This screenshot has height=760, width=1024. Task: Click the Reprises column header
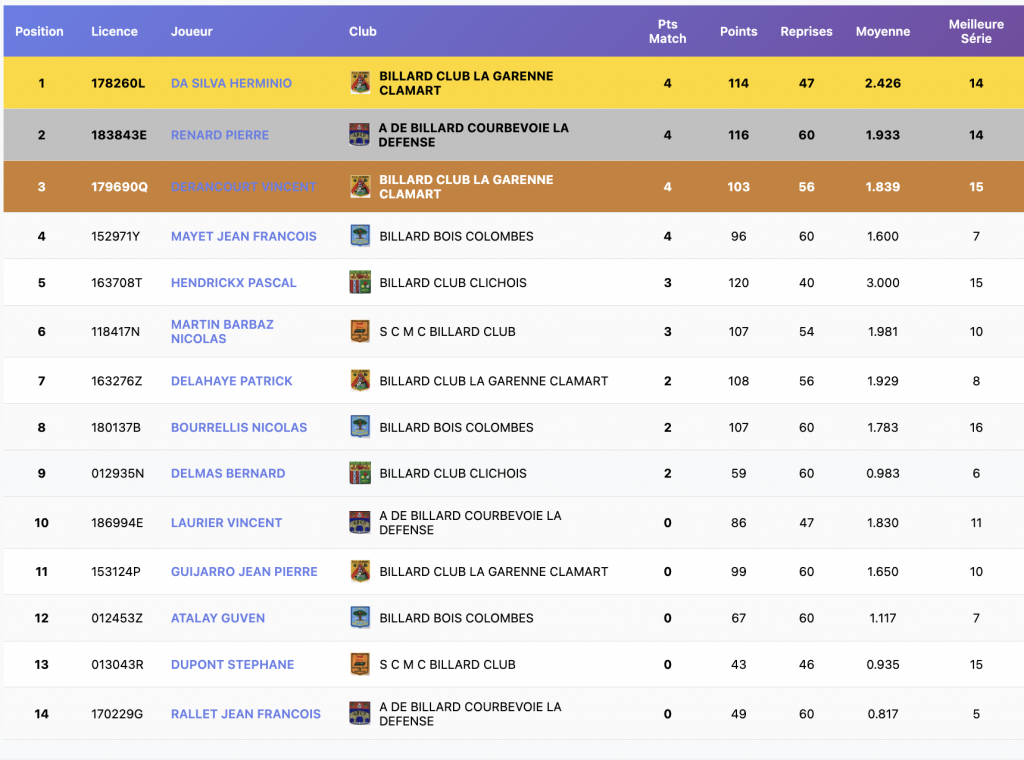pyautogui.click(x=806, y=31)
